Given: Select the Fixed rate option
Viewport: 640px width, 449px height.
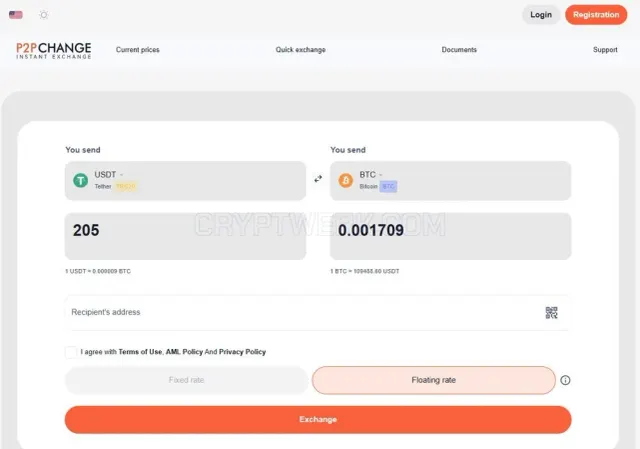Looking at the screenshot, I should click(187, 380).
